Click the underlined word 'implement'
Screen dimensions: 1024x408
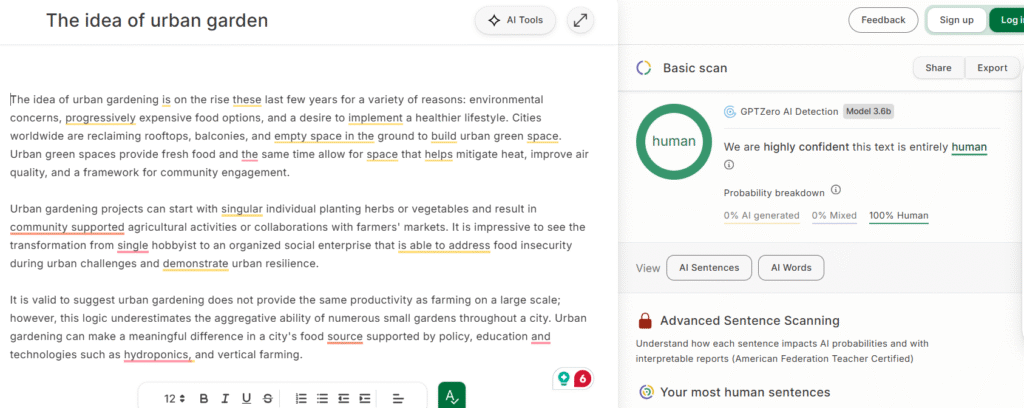point(376,118)
